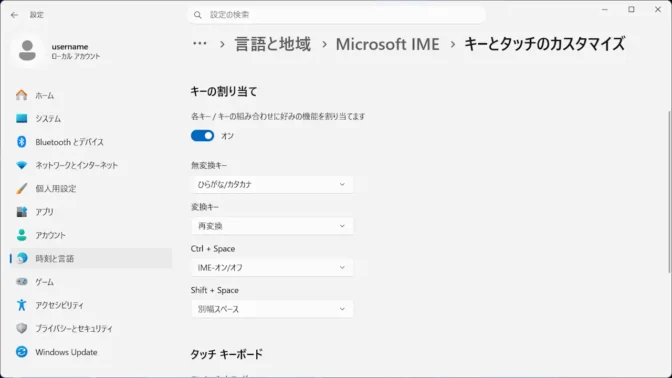Click the user avatar icon
The image size is (672, 378).
(27, 51)
